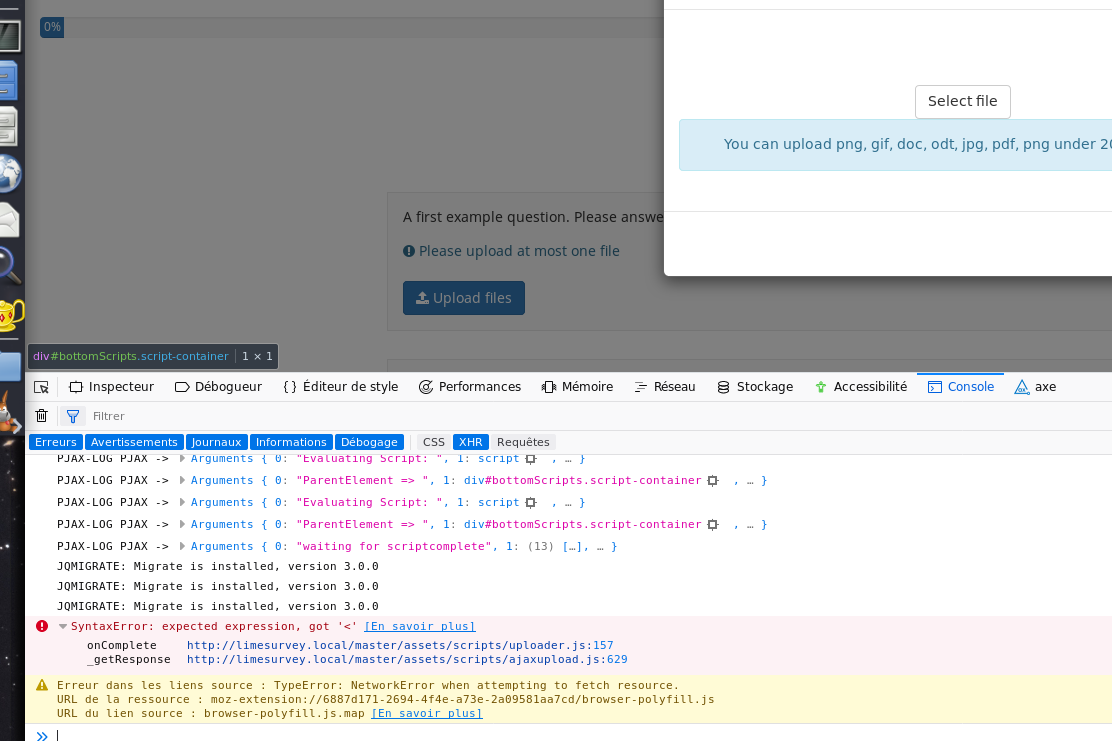Collapse the SyntaxError stack trace
The width and height of the screenshot is (1112, 741).
tap(63, 627)
